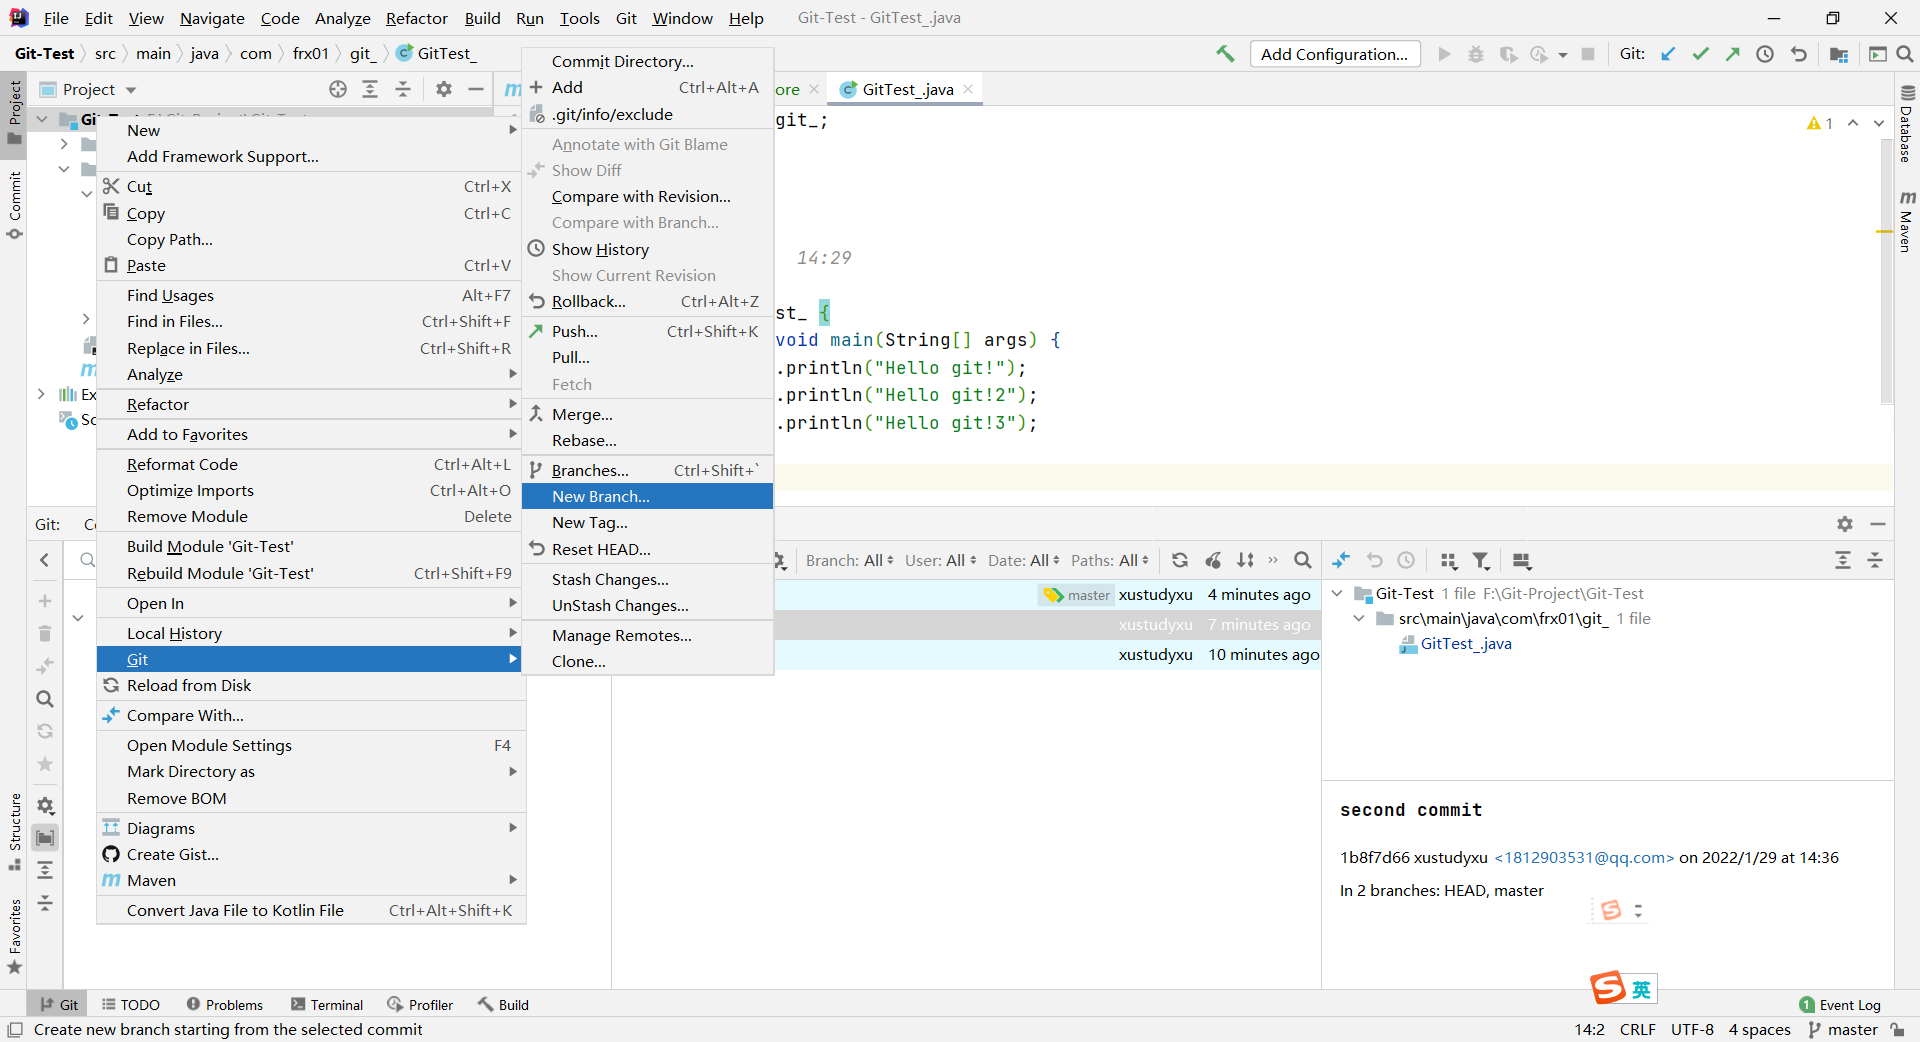The width and height of the screenshot is (1920, 1042).
Task: Open Terminal tool window button
Action: coord(327,1004)
